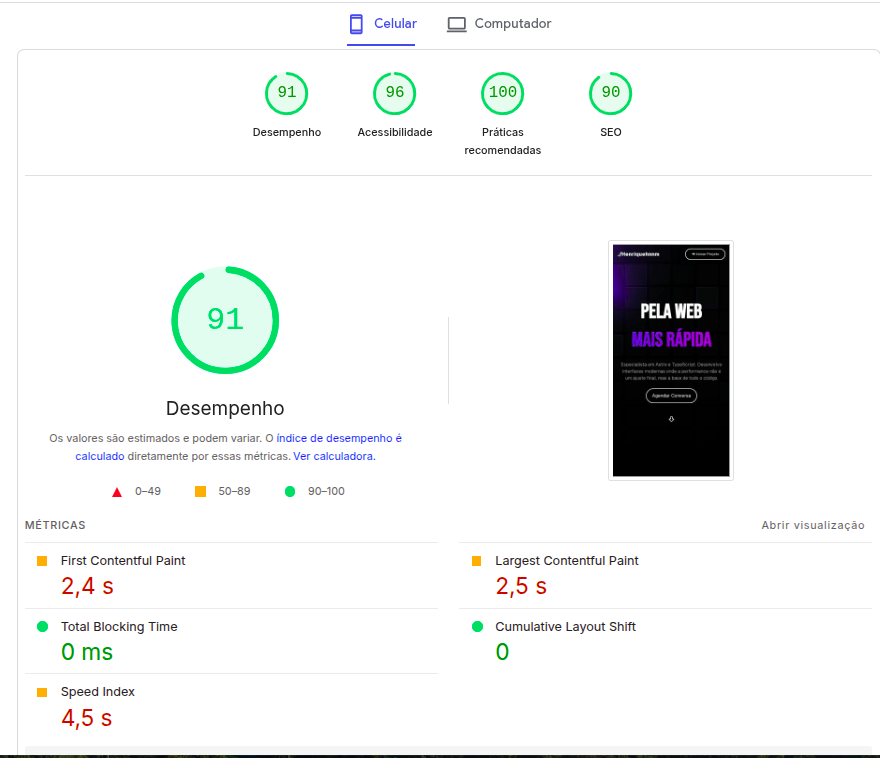Click the First Contentful Paint metric
Viewport: 880px width, 758px height.
click(123, 561)
